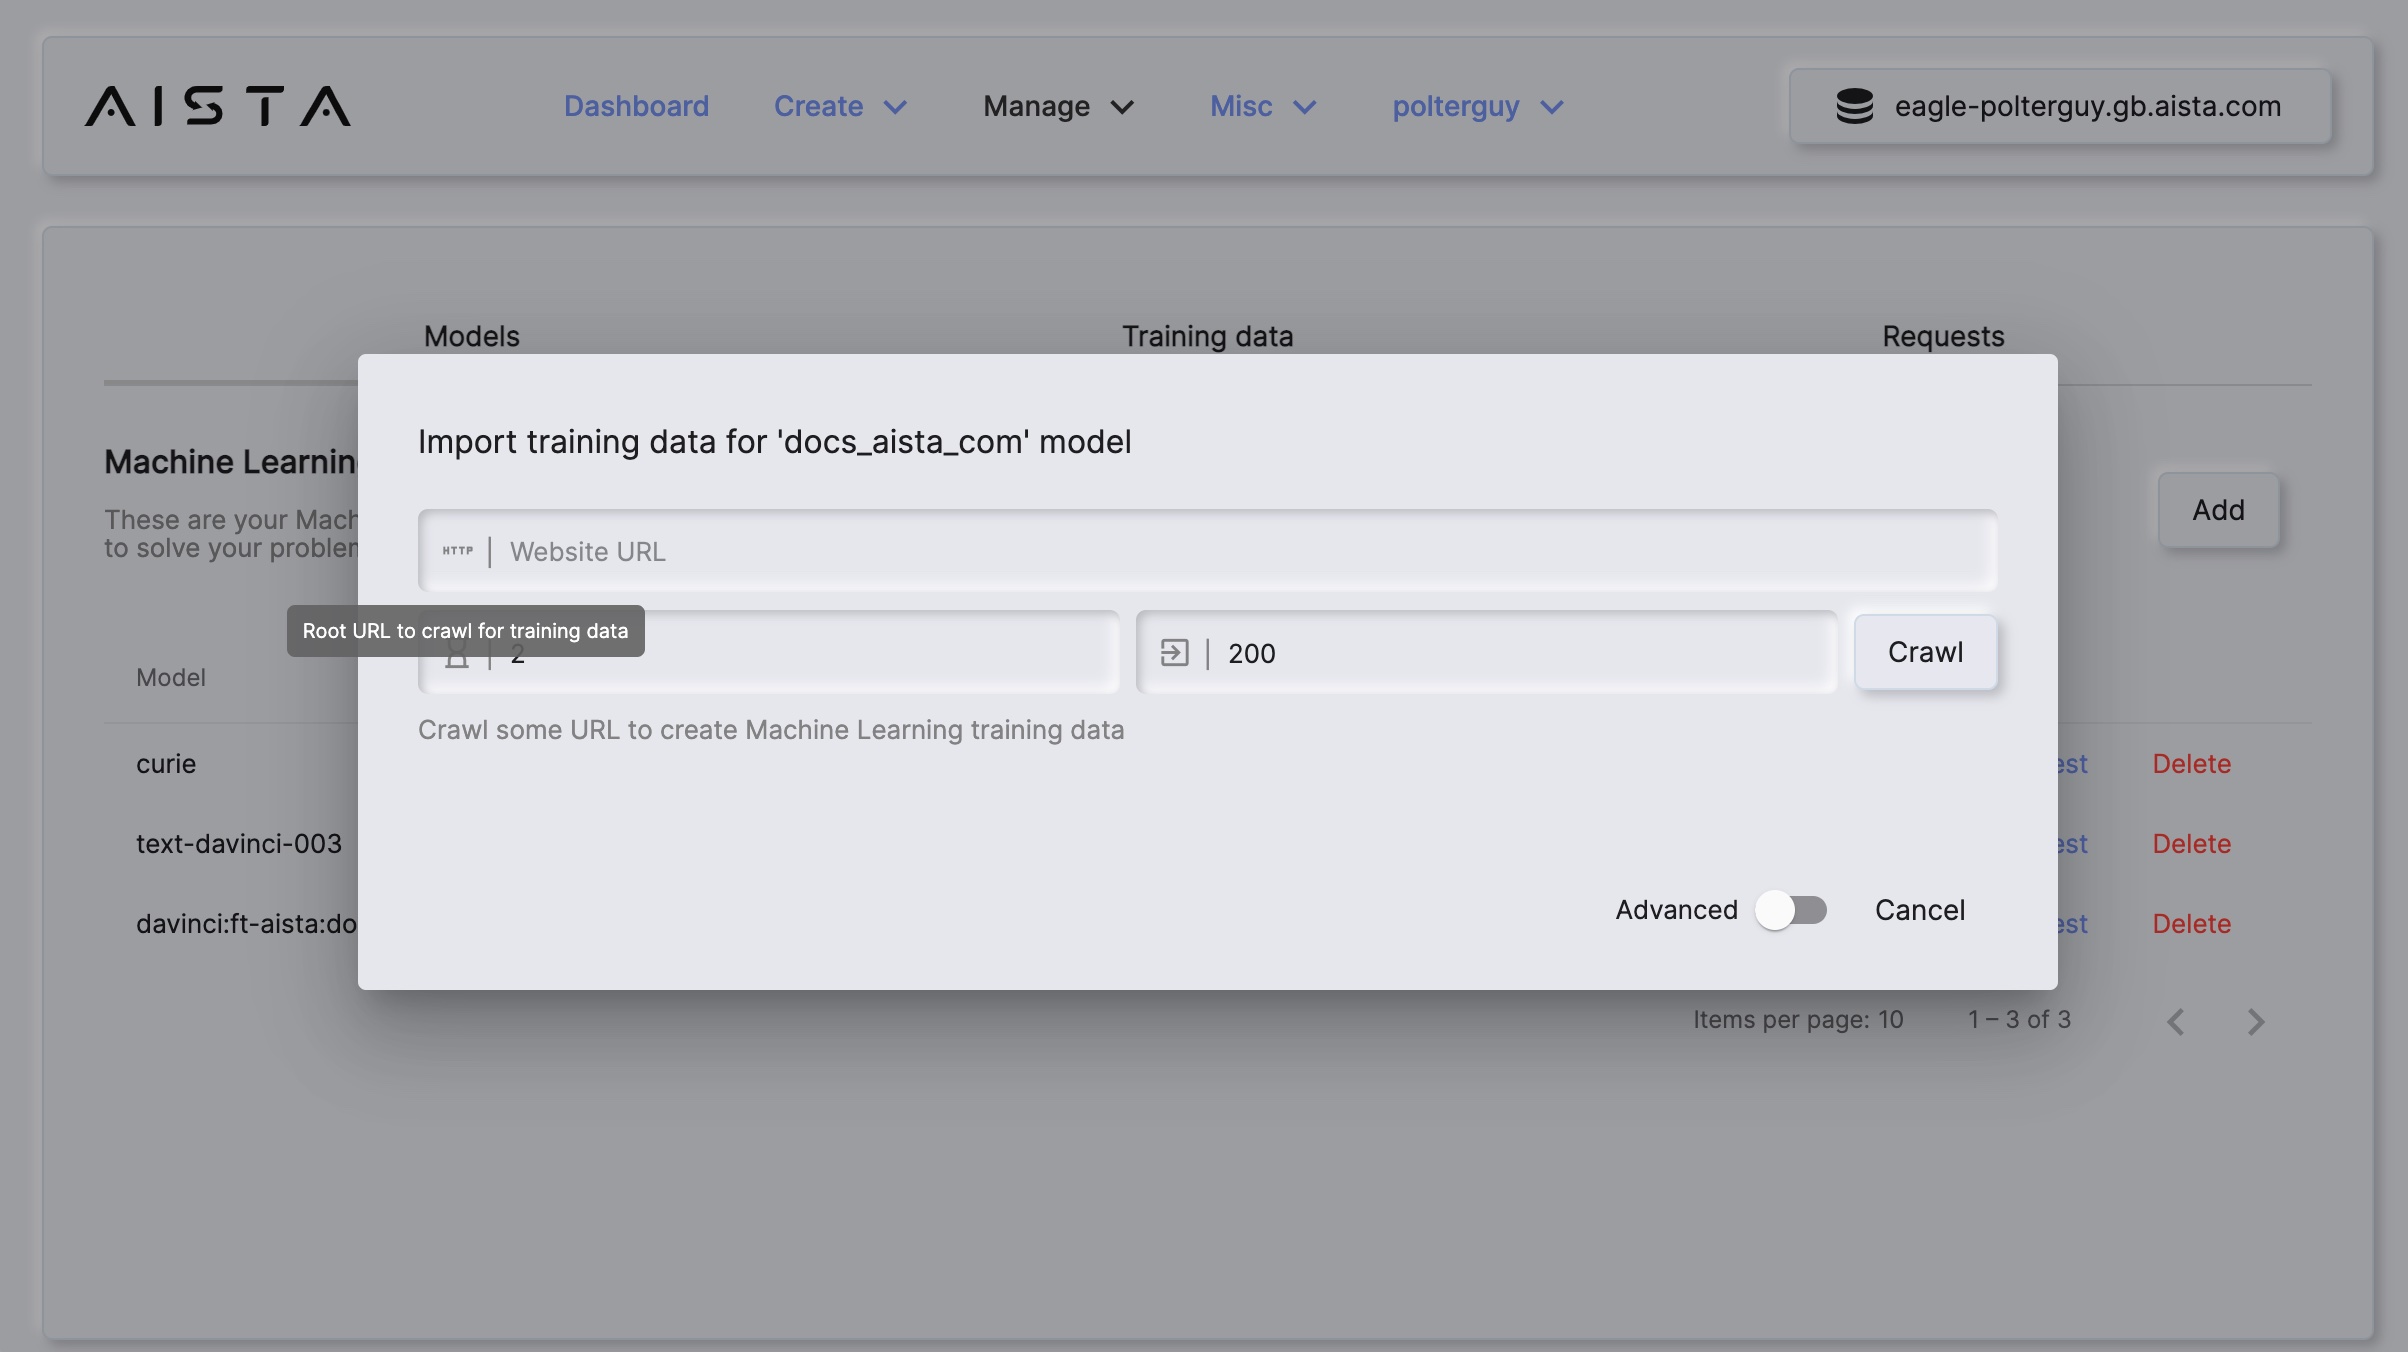Image resolution: width=2408 pixels, height=1352 pixels.
Task: Go to previous page of models
Action: click(2175, 1021)
